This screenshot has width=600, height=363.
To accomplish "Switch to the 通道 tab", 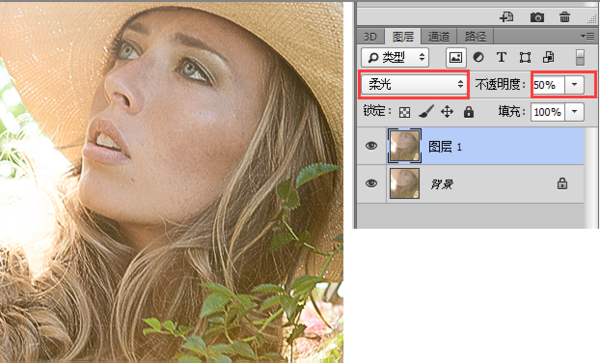I will click(x=439, y=36).
